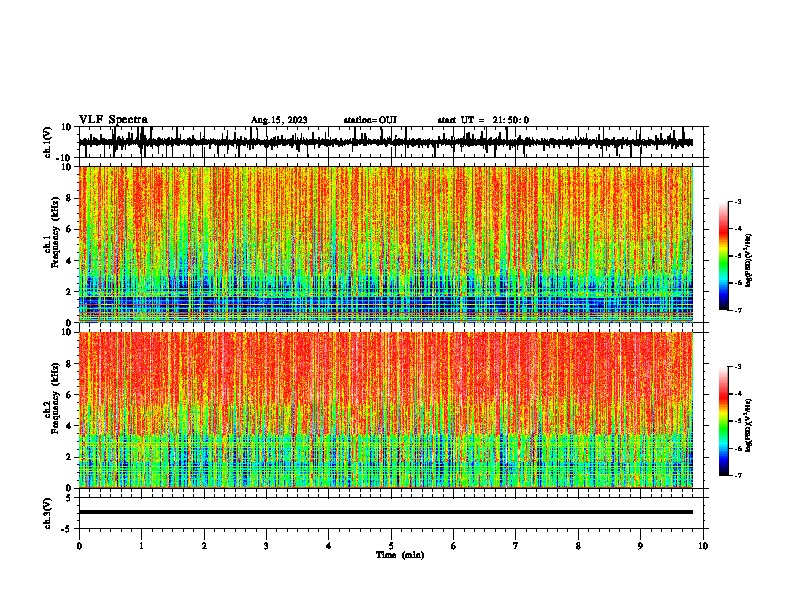Select the "Time (min)" axis label
Image resolution: width=792 pixels, height=612 pixels.
point(400,555)
